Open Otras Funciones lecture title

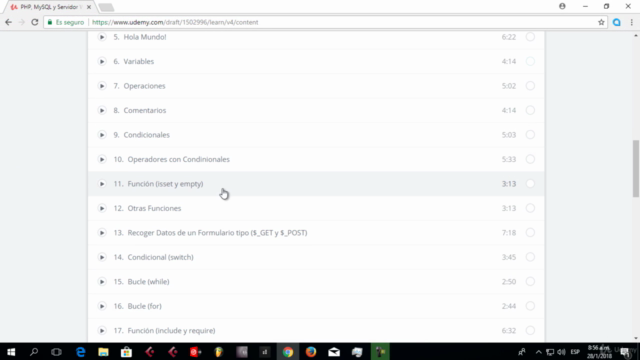[x=154, y=209]
